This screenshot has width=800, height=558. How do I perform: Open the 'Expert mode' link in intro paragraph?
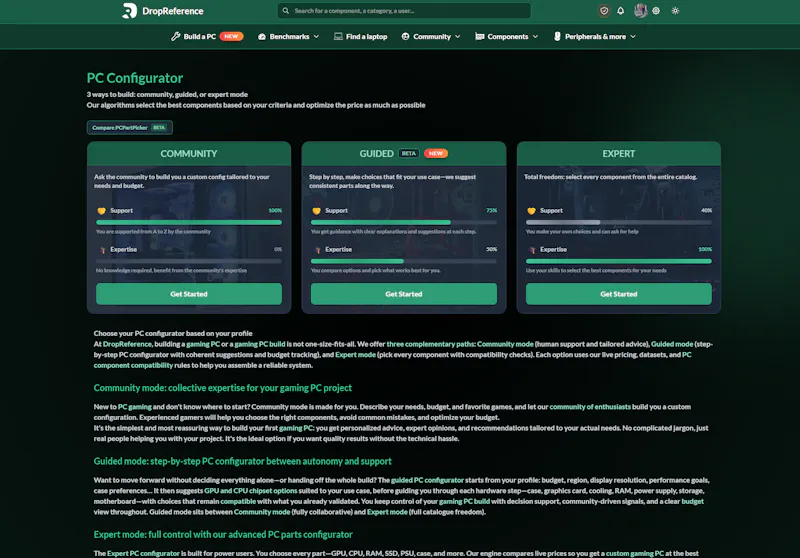[x=355, y=355]
